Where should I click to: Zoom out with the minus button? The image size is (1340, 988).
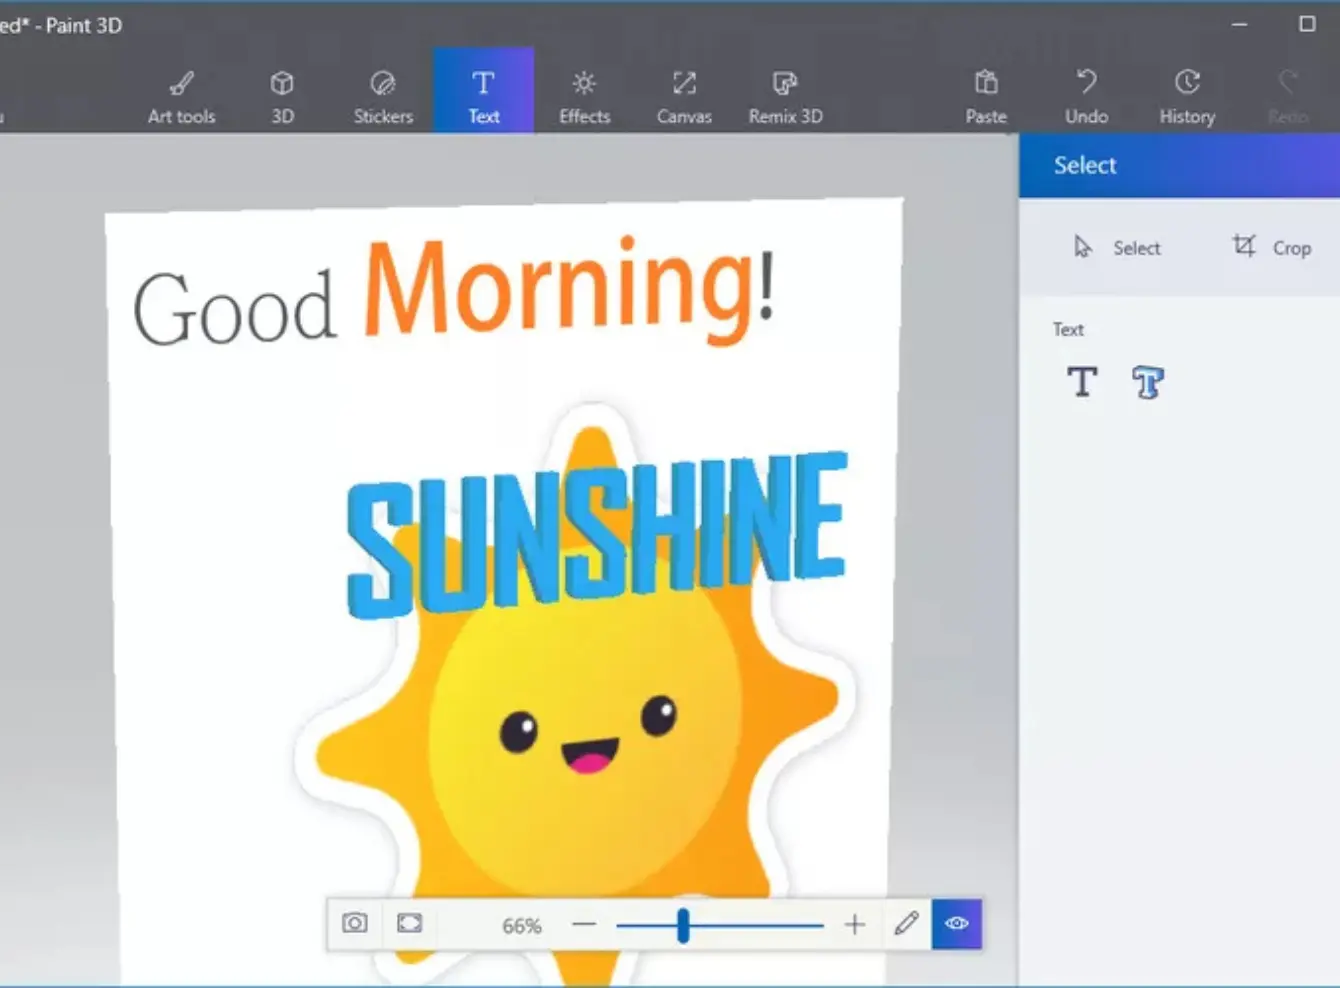tap(584, 925)
